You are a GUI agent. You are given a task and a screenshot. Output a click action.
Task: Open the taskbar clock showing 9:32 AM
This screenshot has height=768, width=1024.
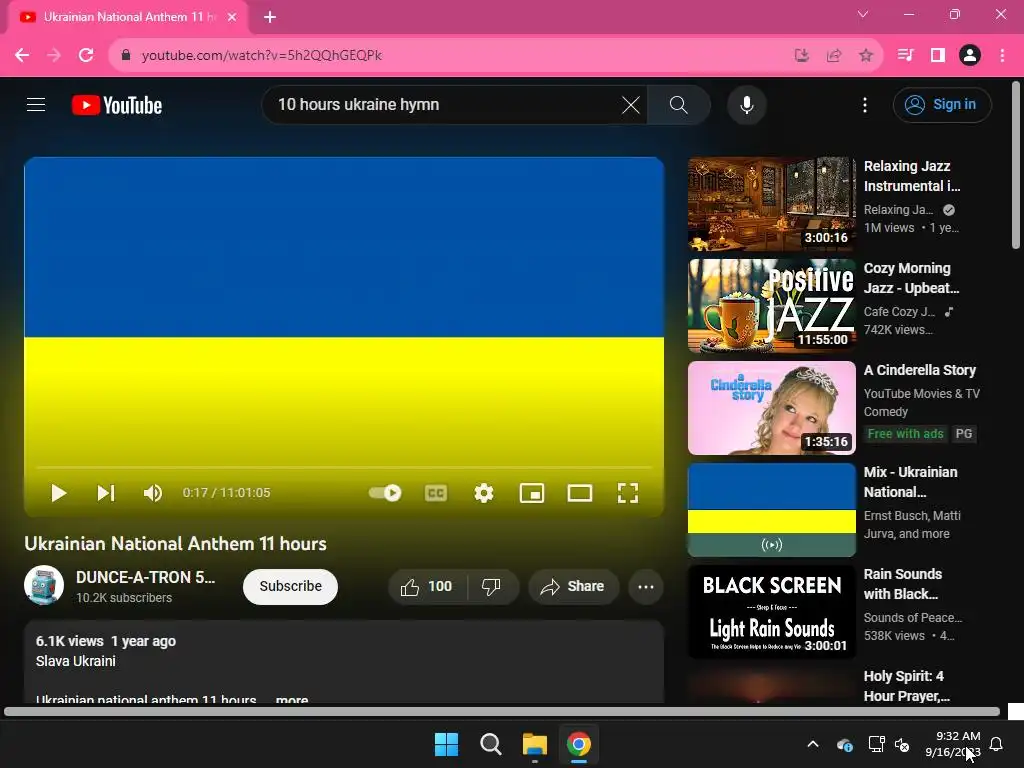click(953, 744)
